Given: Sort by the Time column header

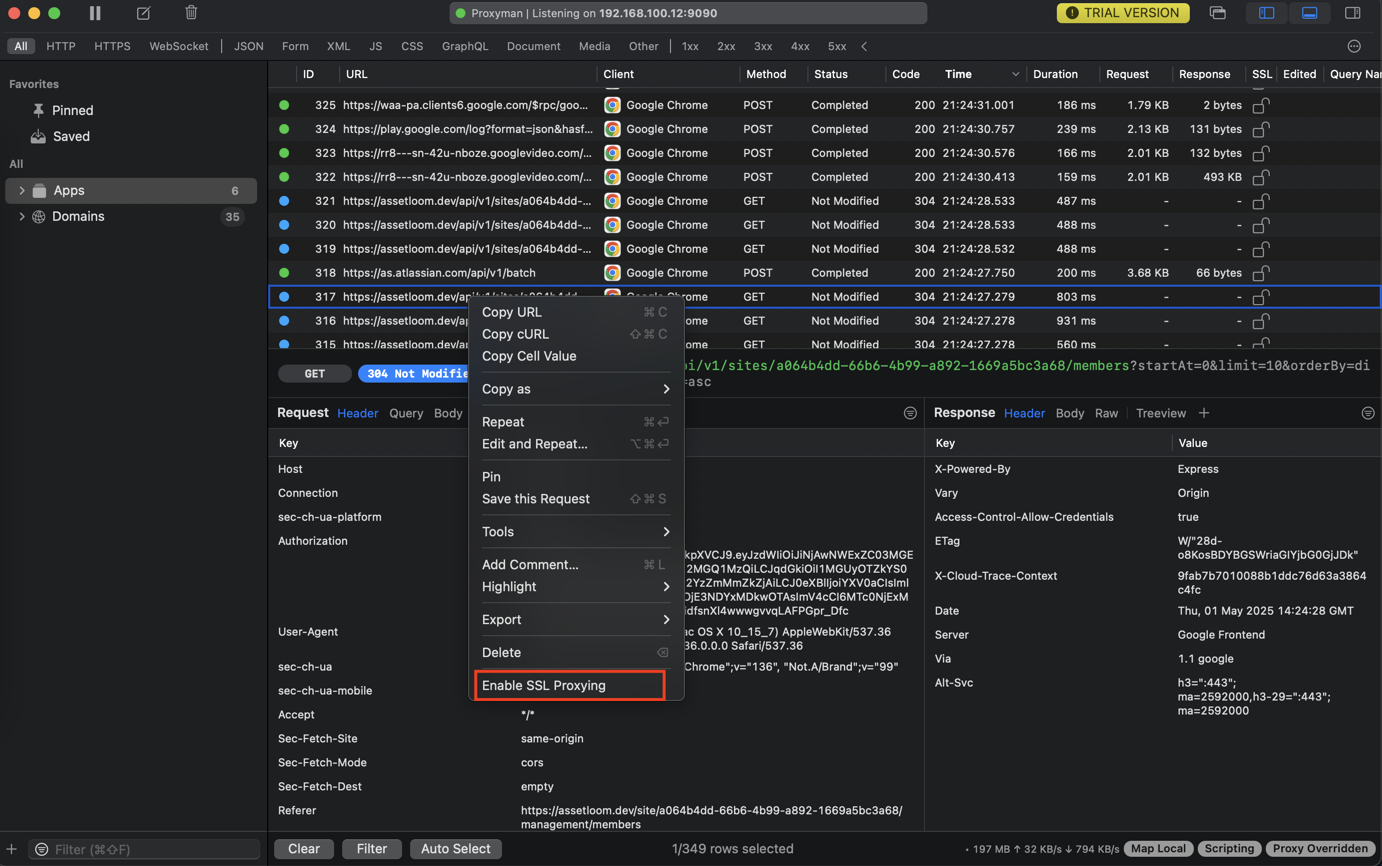Looking at the screenshot, I should pyautogui.click(x=958, y=74).
